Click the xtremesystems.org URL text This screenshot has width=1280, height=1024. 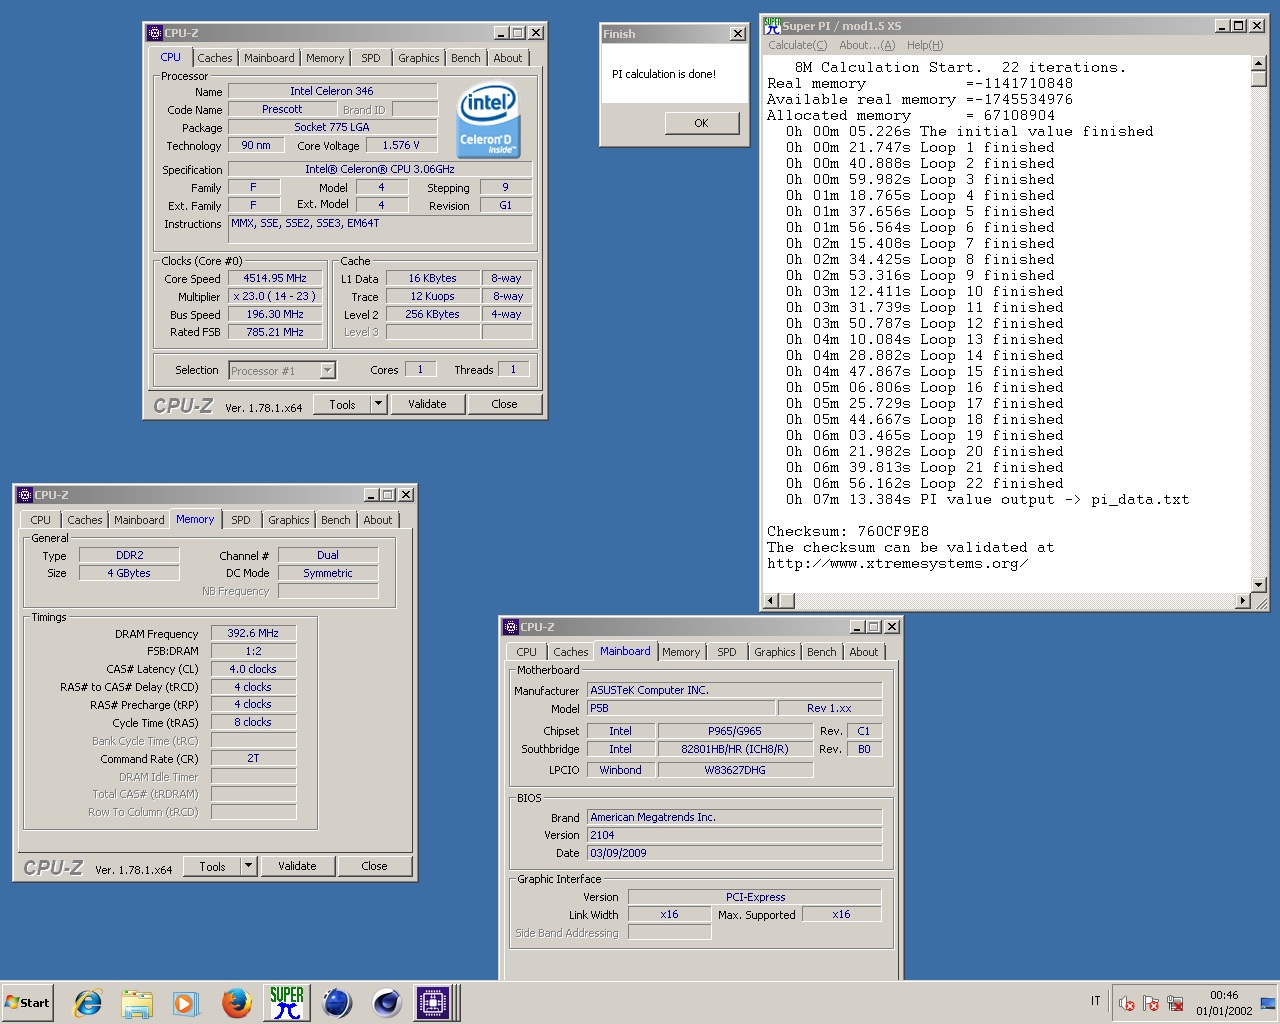(897, 563)
